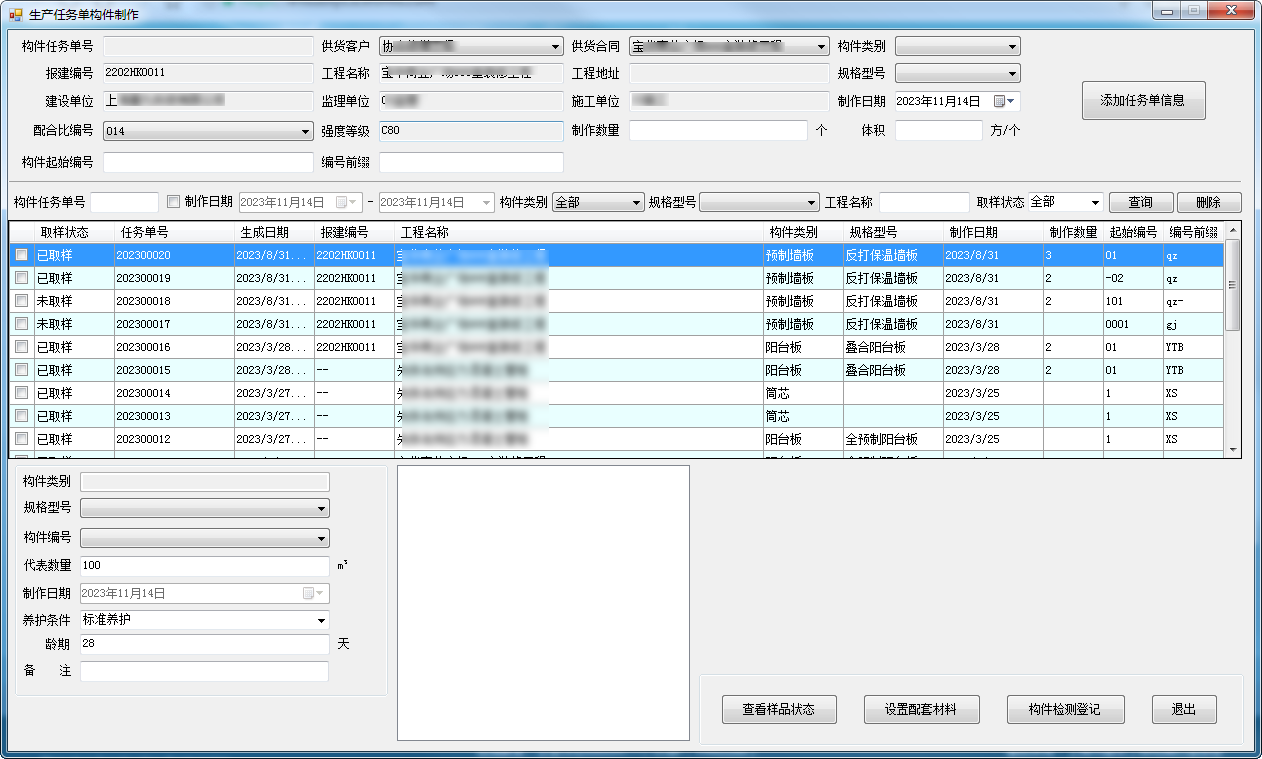Check the box for task 202300020
1262x759 pixels.
click(x=21, y=255)
